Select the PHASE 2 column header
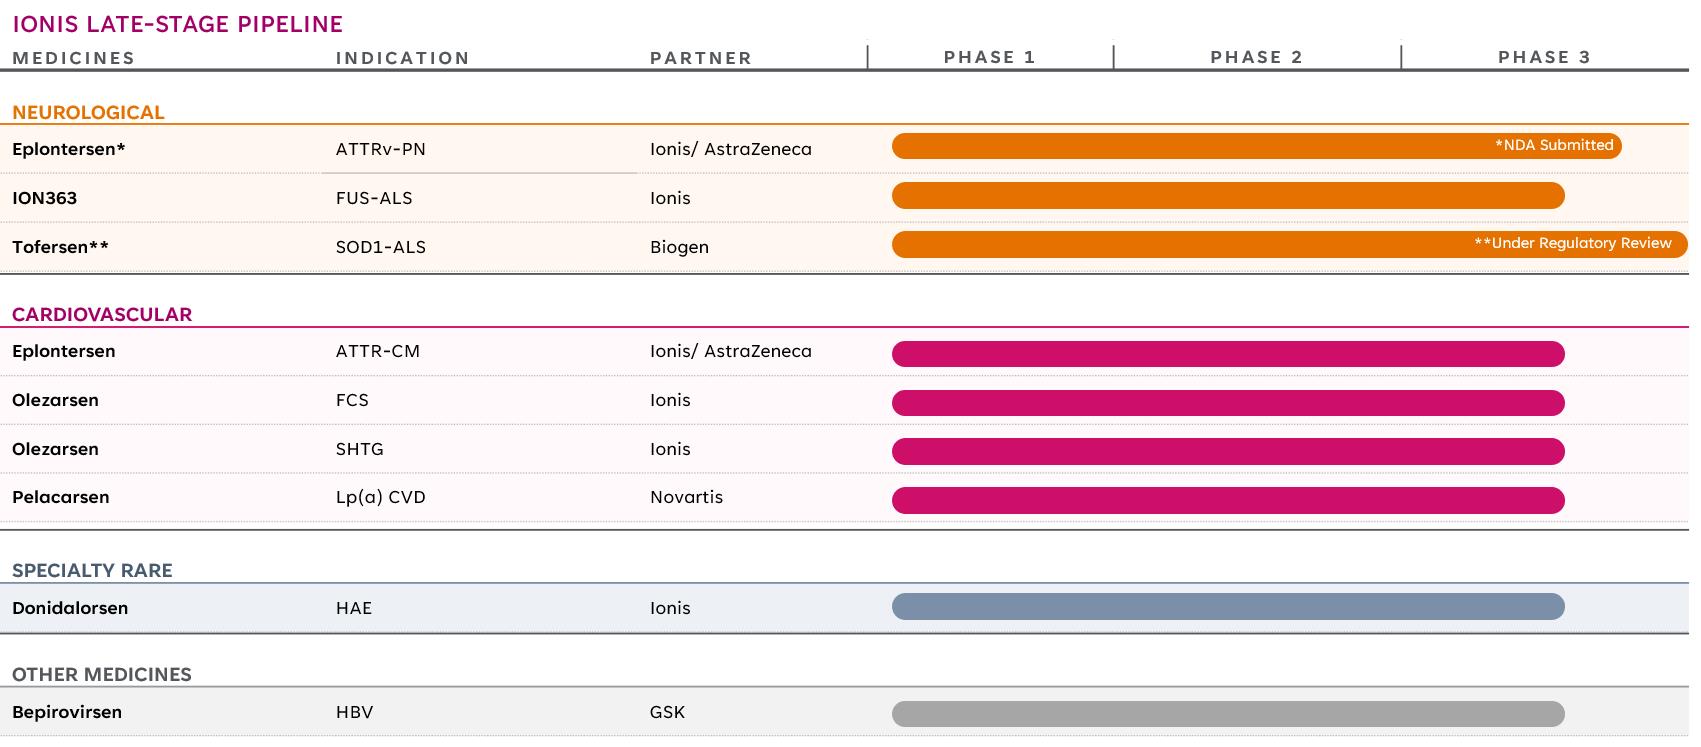The height and width of the screenshot is (747, 1701). [1256, 57]
